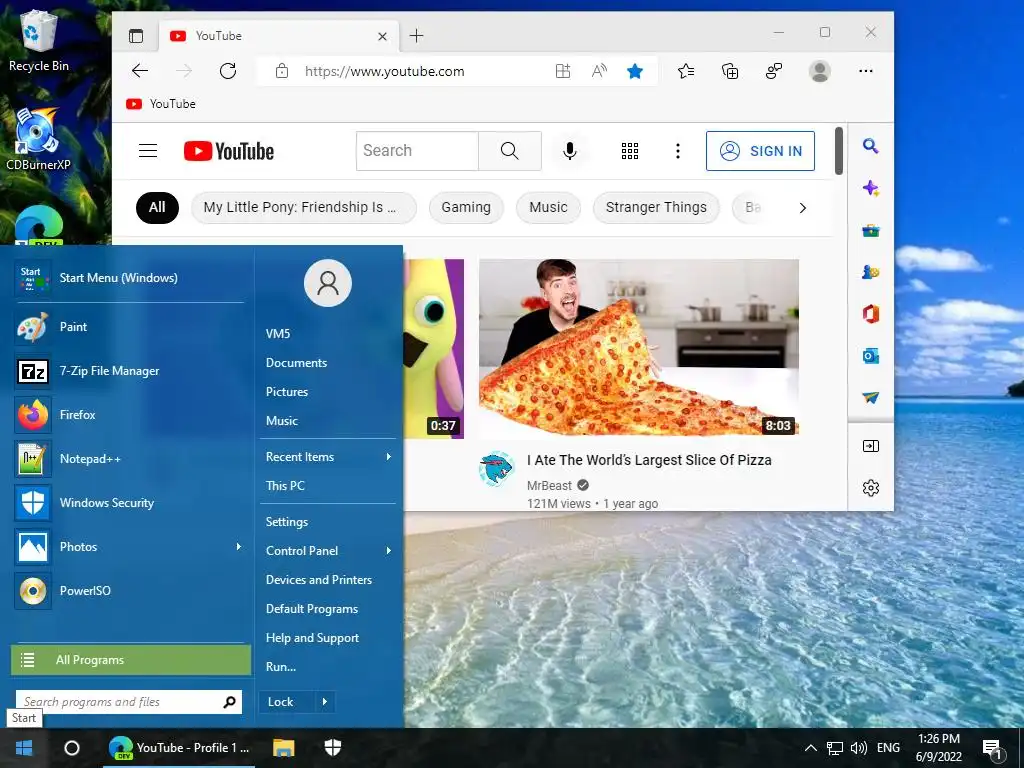Open Settings in Start menu
Viewport: 1024px width, 768px height.
287,522
